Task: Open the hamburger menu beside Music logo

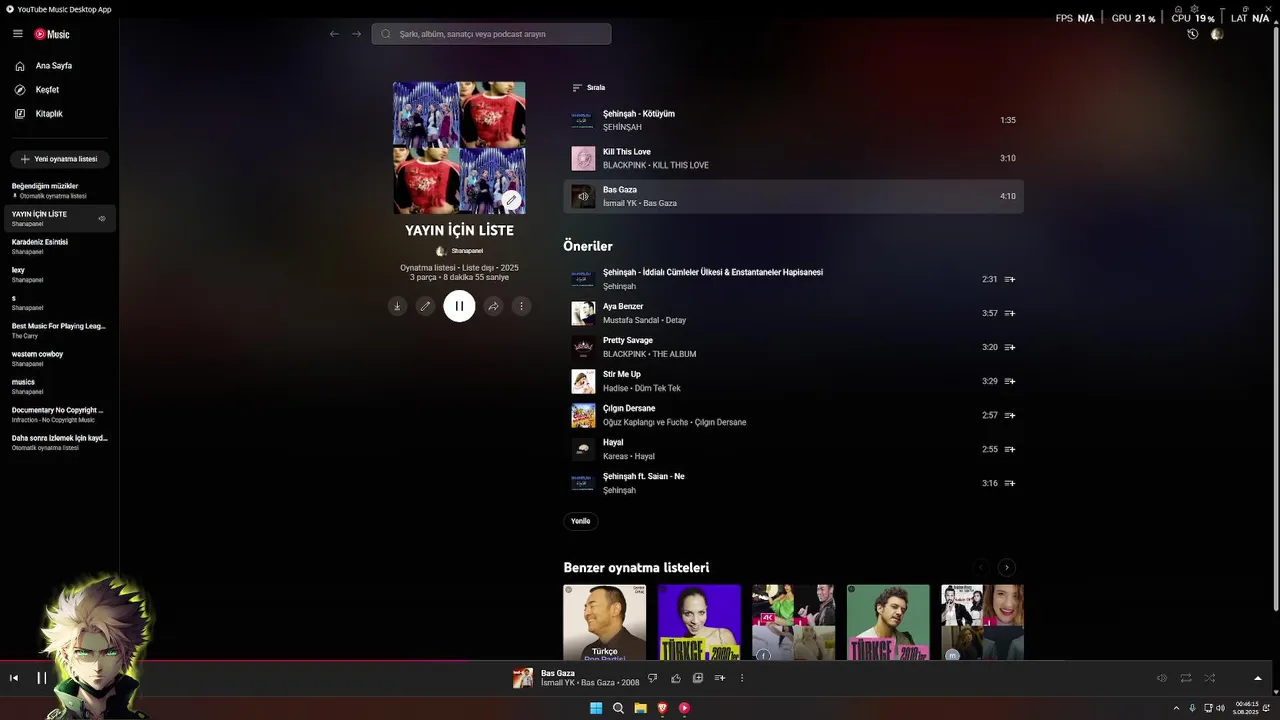Action: coord(17,33)
